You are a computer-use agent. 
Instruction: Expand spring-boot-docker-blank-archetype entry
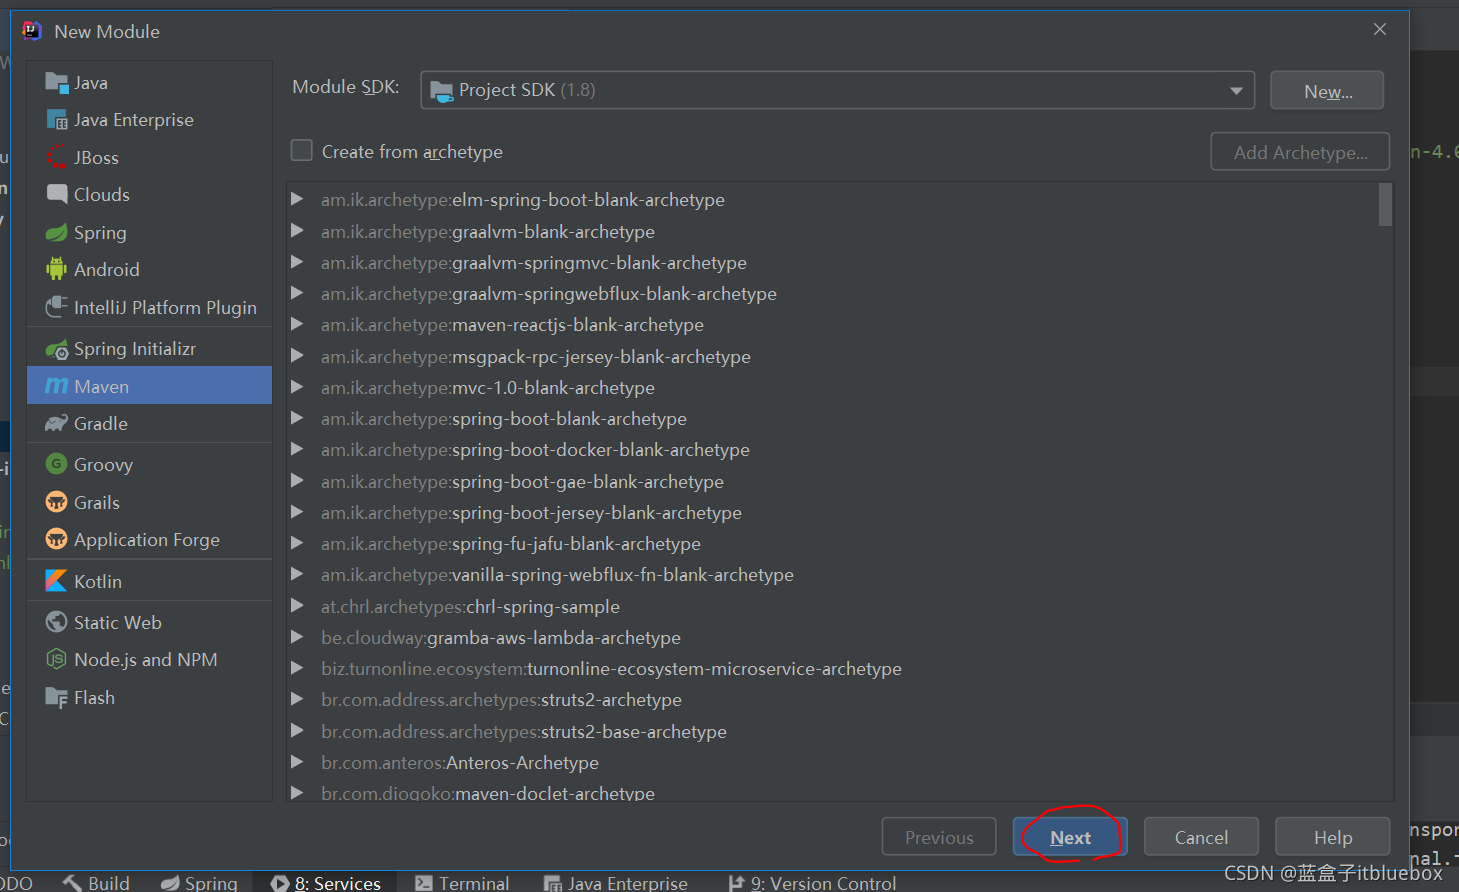297,449
